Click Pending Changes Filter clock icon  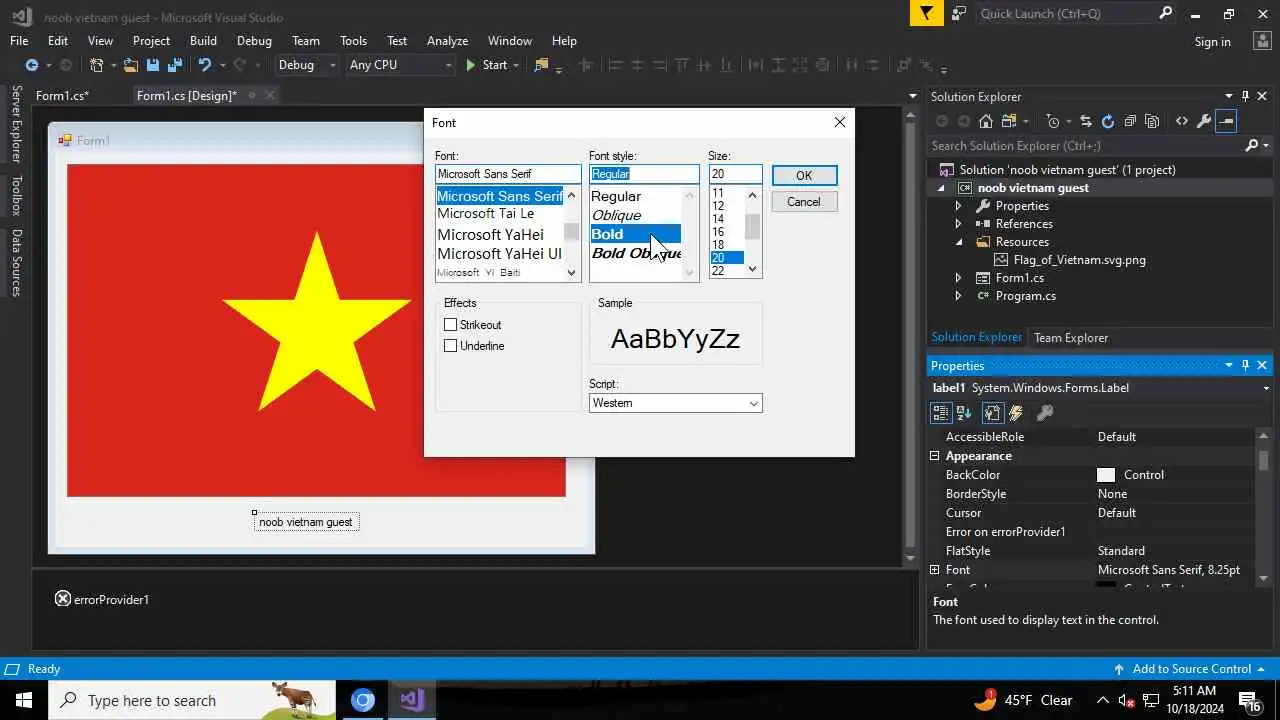coord(1053,121)
